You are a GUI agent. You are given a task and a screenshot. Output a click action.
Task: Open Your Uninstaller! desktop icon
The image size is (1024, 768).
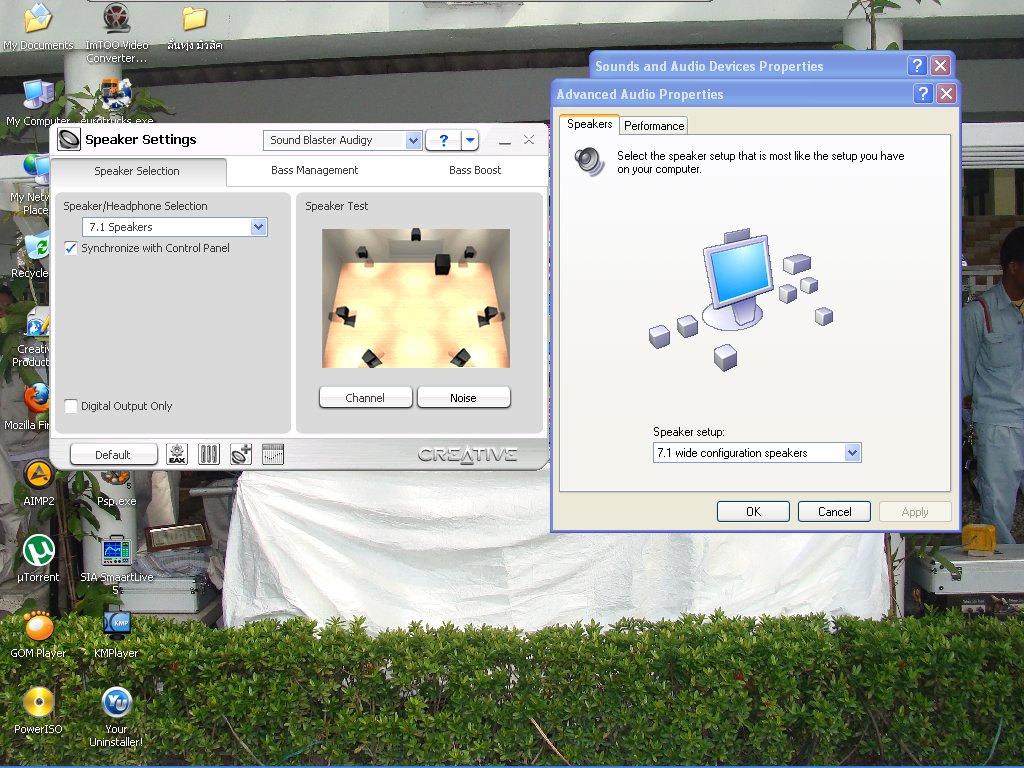(x=116, y=717)
